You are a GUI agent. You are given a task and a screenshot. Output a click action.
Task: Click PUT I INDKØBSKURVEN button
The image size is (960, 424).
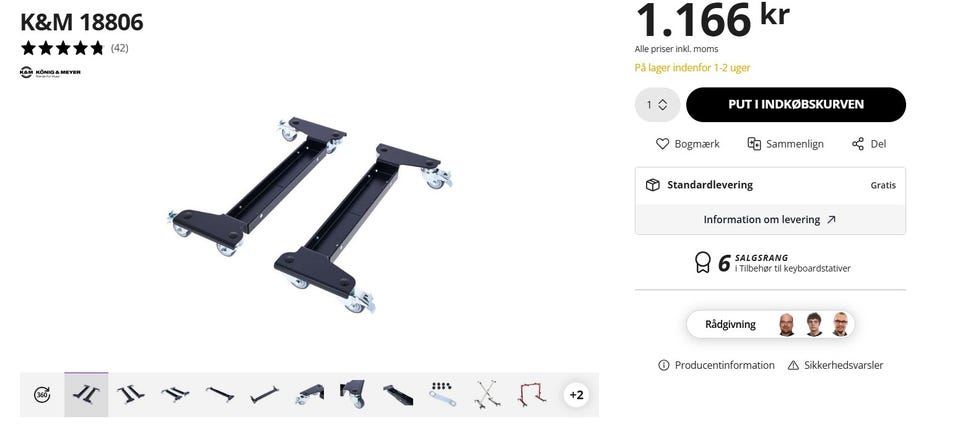coord(796,105)
